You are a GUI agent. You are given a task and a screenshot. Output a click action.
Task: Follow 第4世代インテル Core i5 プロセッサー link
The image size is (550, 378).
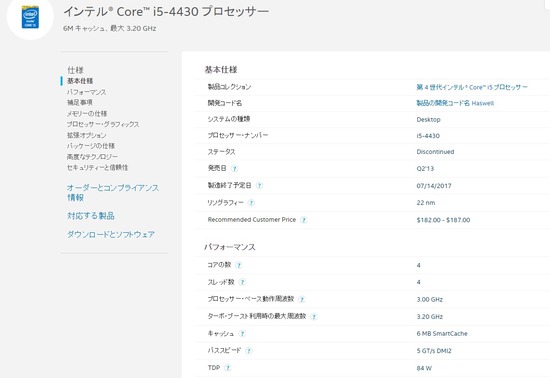point(472,87)
